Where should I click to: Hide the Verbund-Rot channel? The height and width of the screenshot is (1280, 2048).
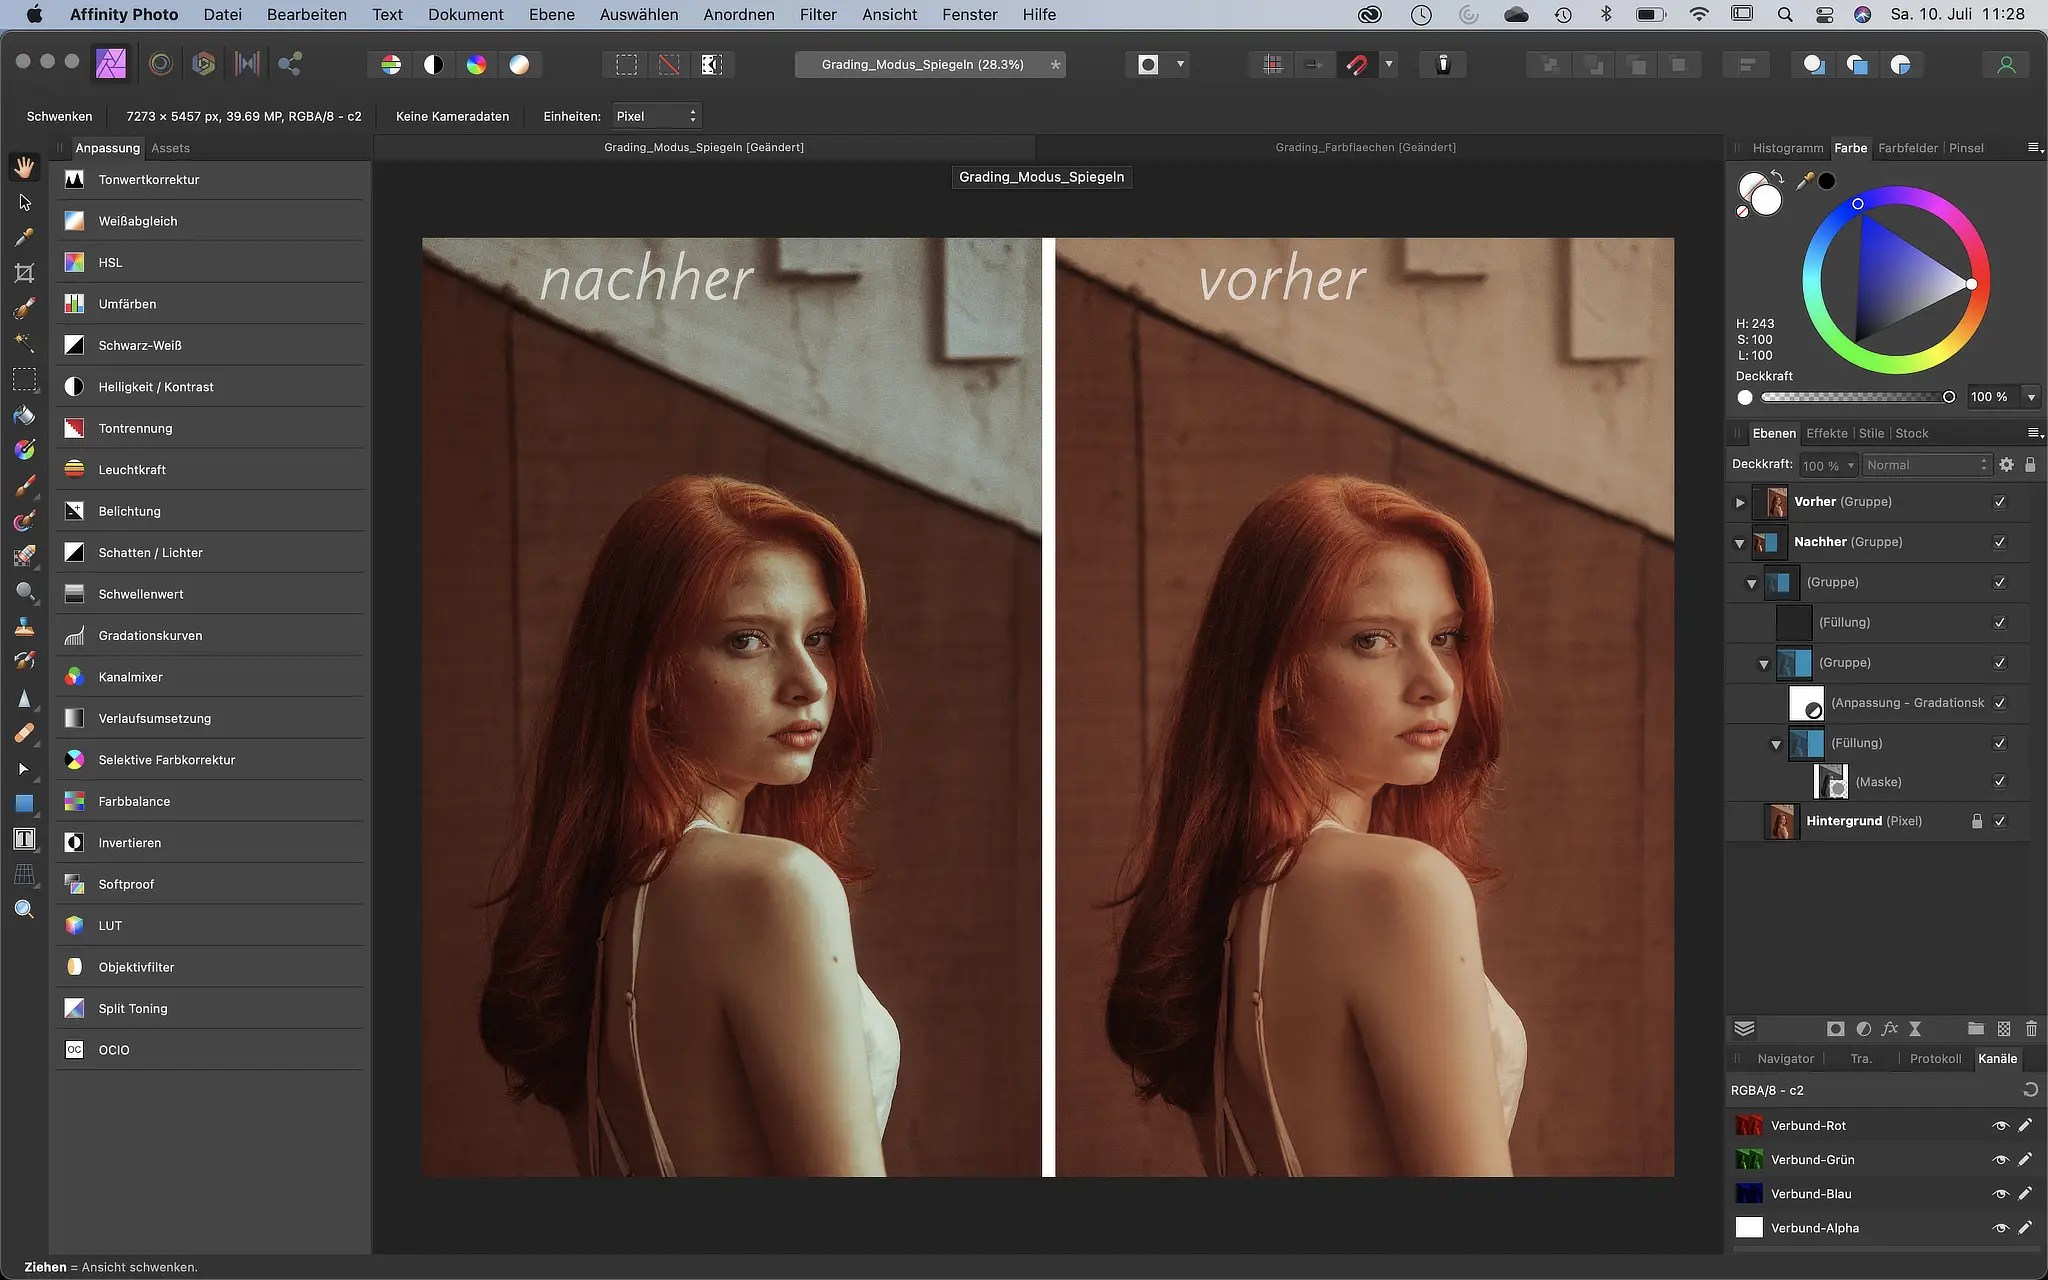coord(2003,1125)
